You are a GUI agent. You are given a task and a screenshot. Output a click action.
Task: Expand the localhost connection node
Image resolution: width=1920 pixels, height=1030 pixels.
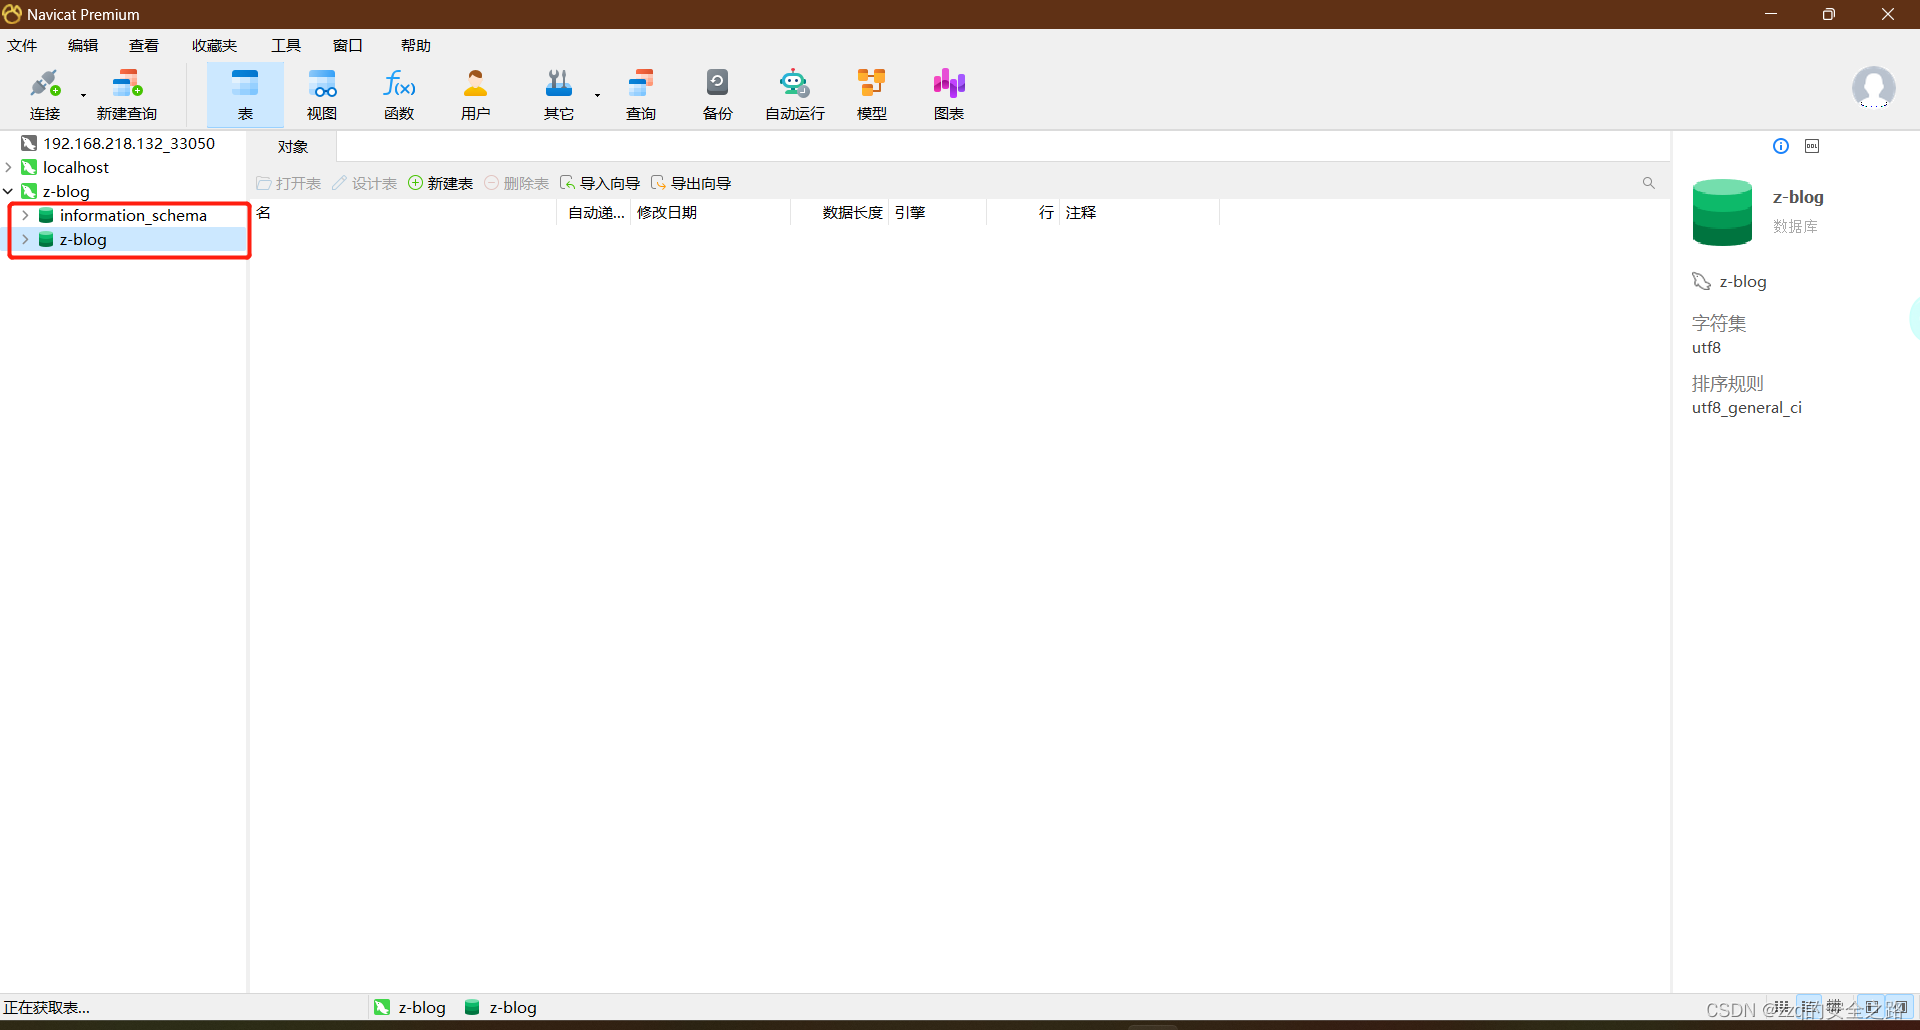(x=9, y=167)
